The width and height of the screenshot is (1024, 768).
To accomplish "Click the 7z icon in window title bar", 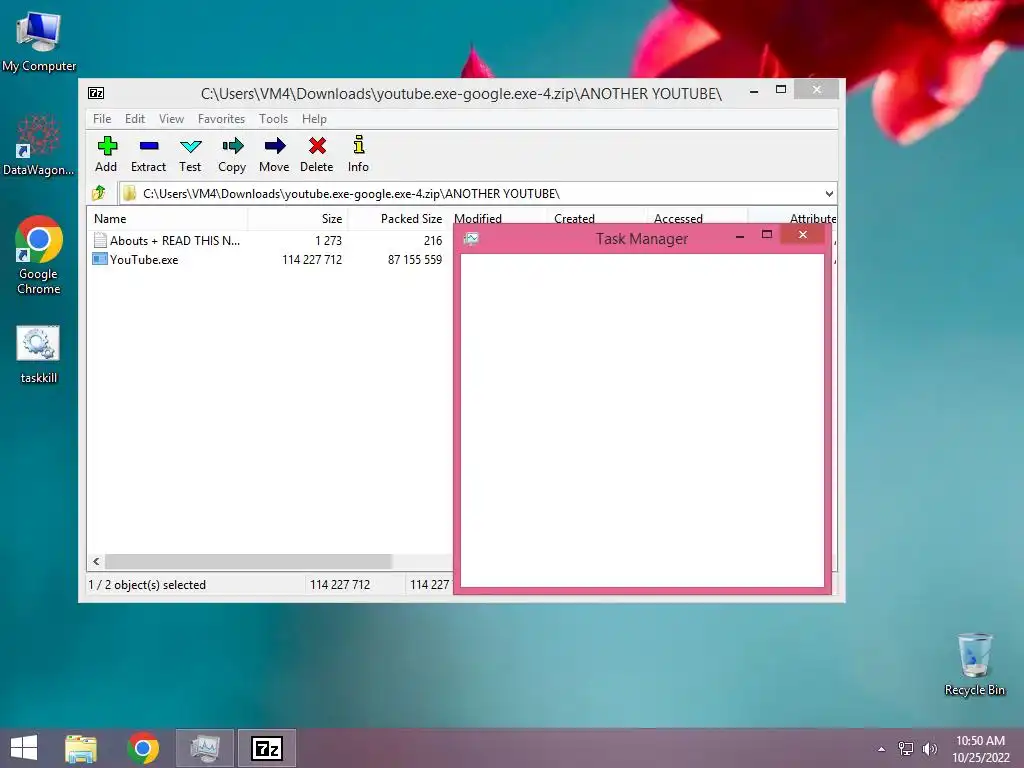I will pos(96,93).
